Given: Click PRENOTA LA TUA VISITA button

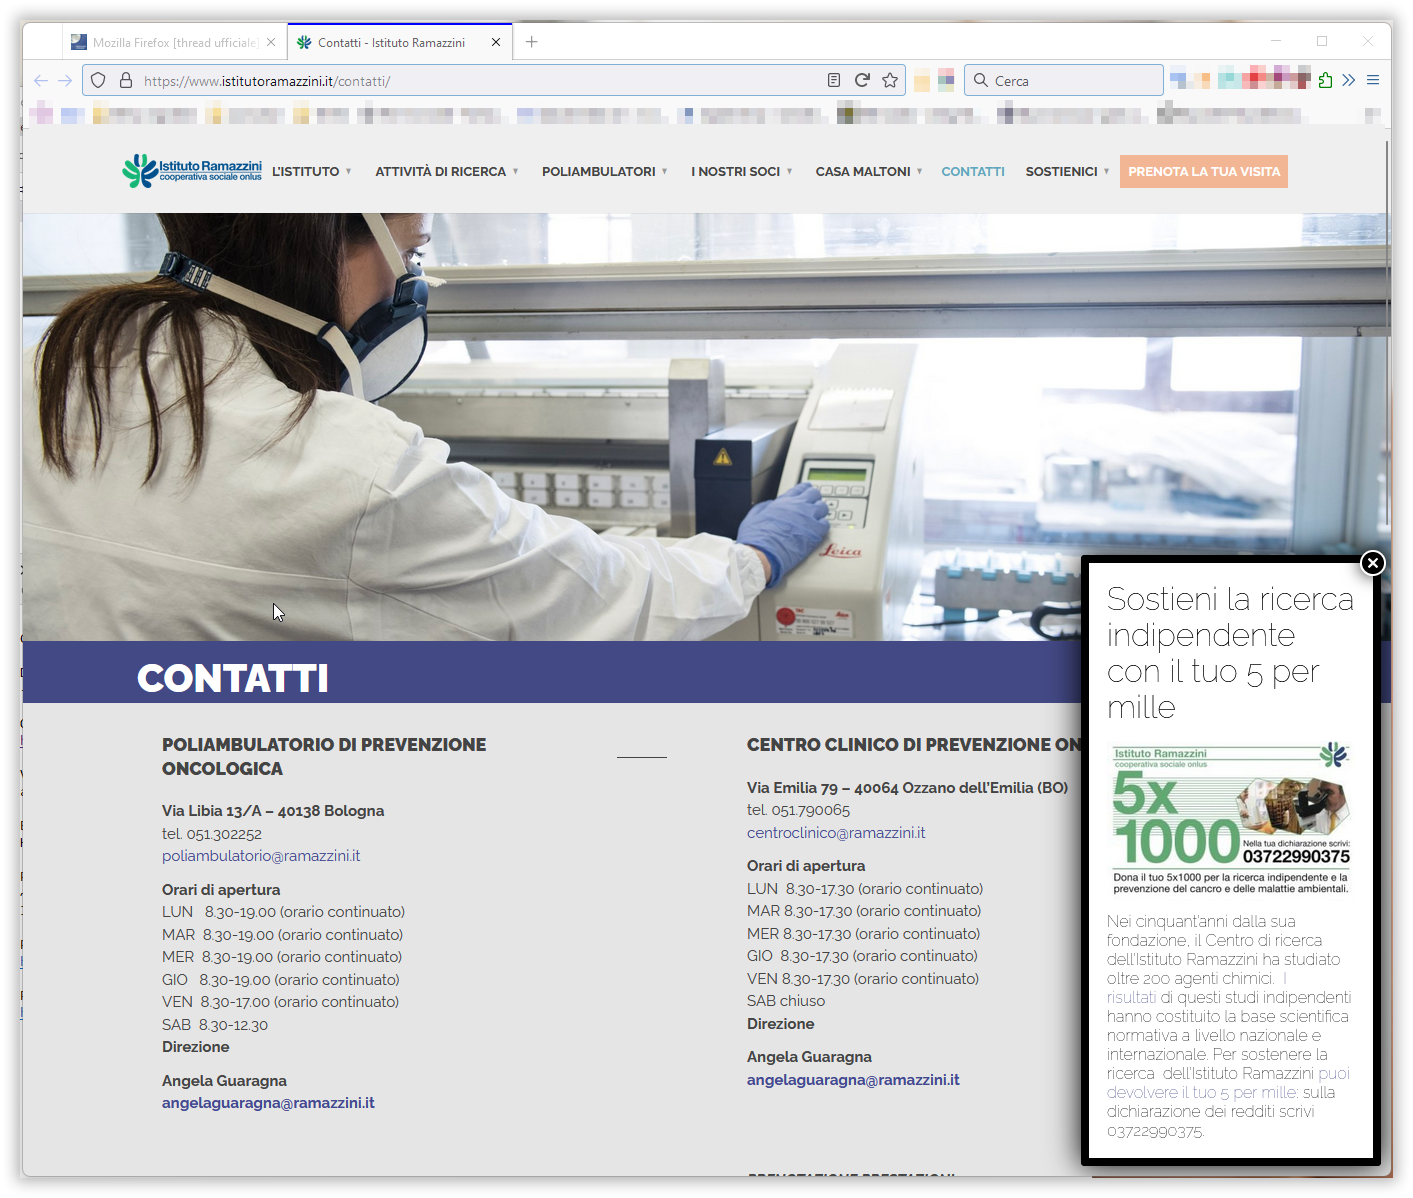Looking at the screenshot, I should 1204,172.
